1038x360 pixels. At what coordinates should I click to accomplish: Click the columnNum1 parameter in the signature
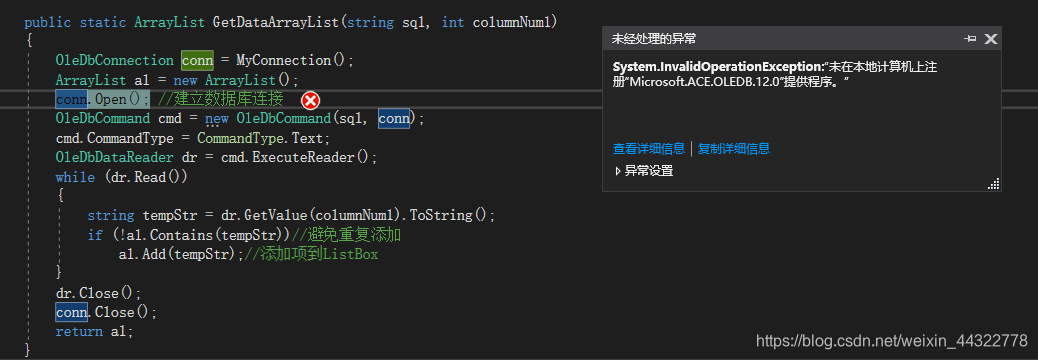(x=511, y=22)
